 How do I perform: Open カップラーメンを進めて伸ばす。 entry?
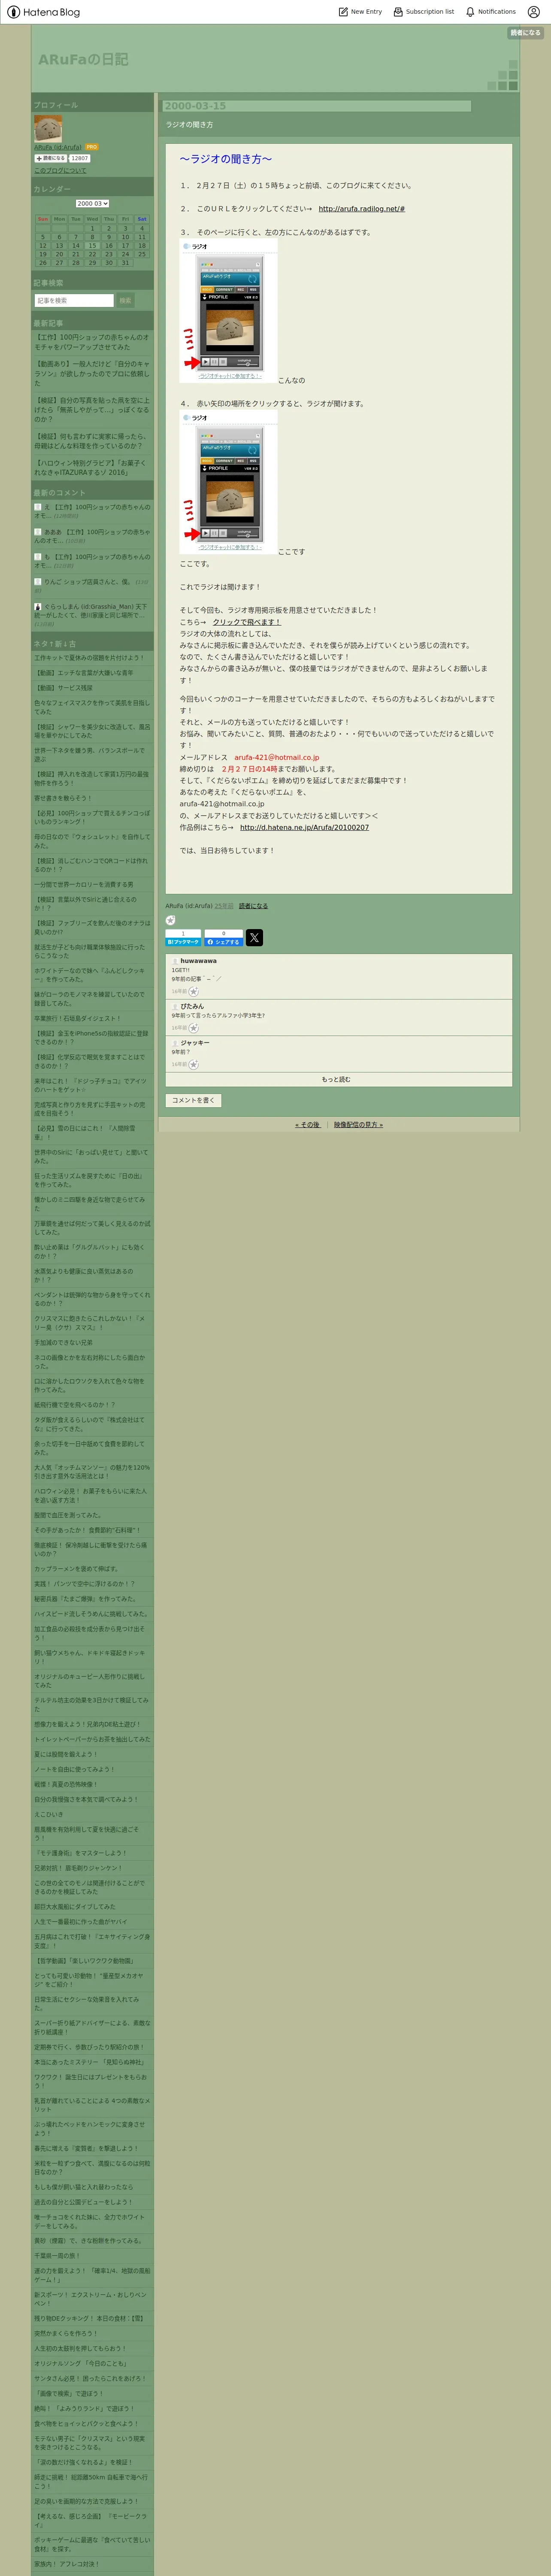click(x=76, y=1569)
